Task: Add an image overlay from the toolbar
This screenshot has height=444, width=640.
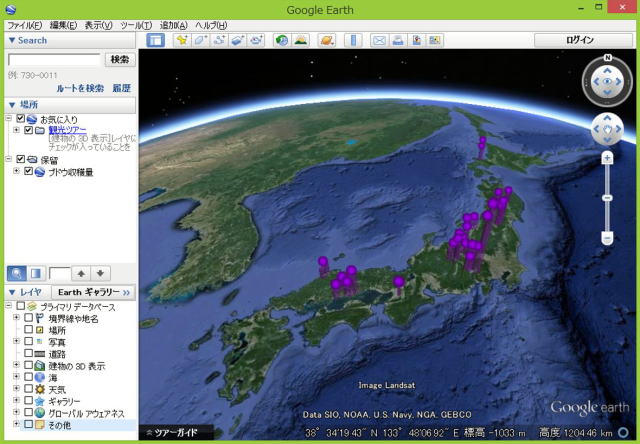Action: (x=238, y=40)
